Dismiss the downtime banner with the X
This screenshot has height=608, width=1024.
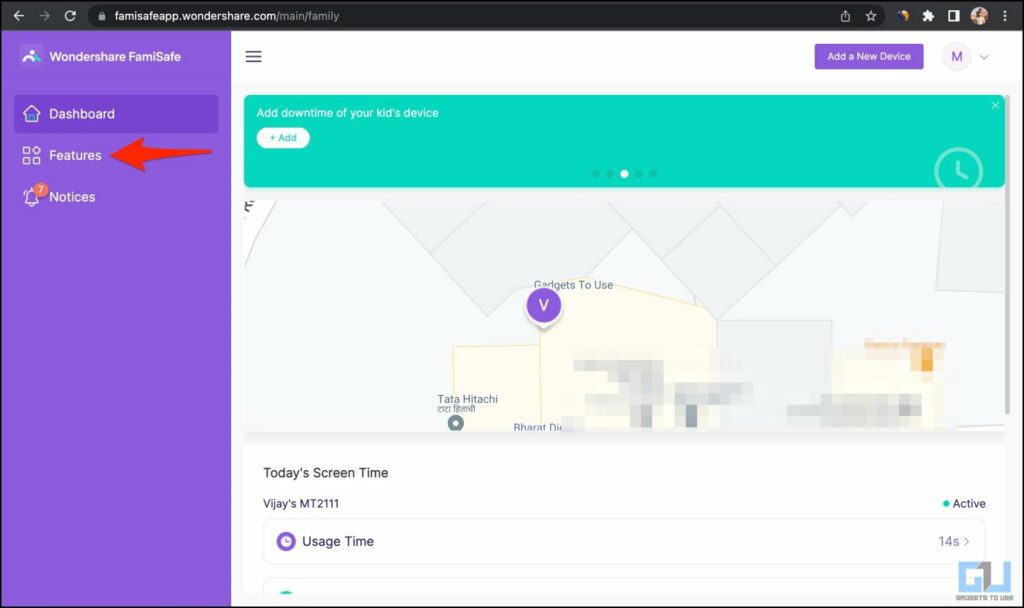tap(995, 104)
